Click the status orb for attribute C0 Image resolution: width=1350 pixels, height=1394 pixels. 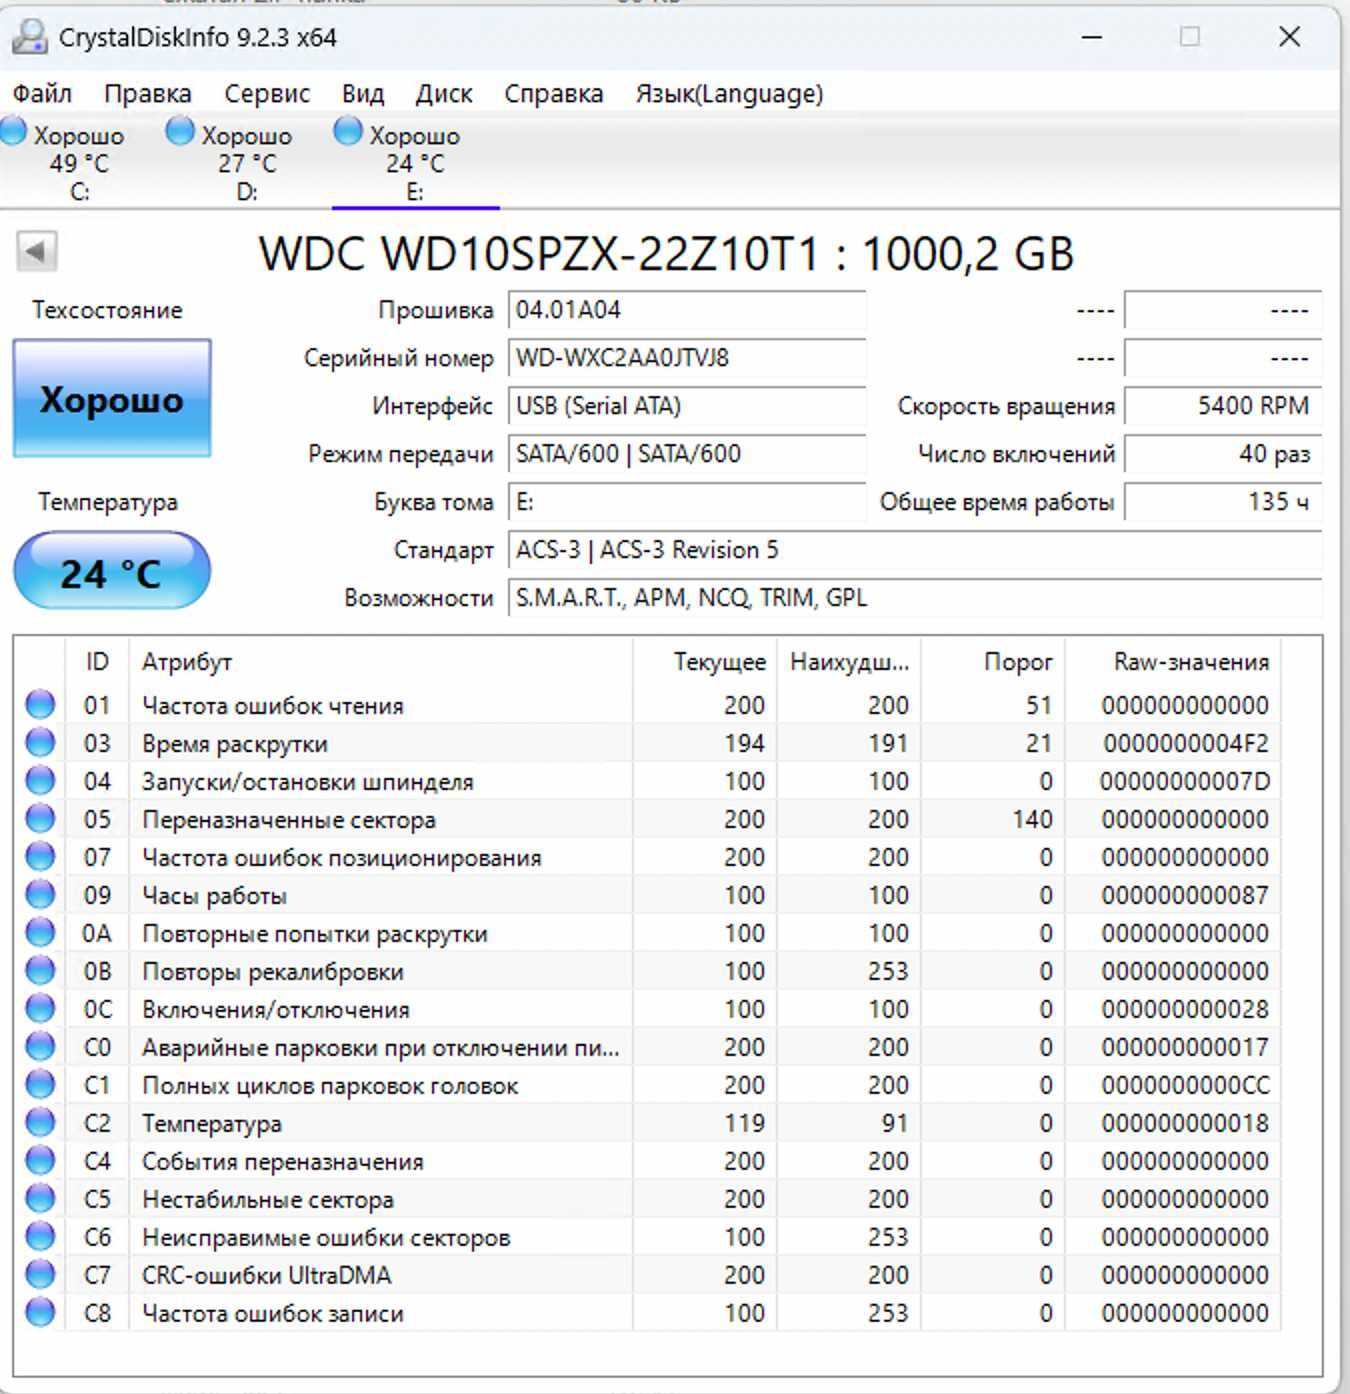point(40,1047)
